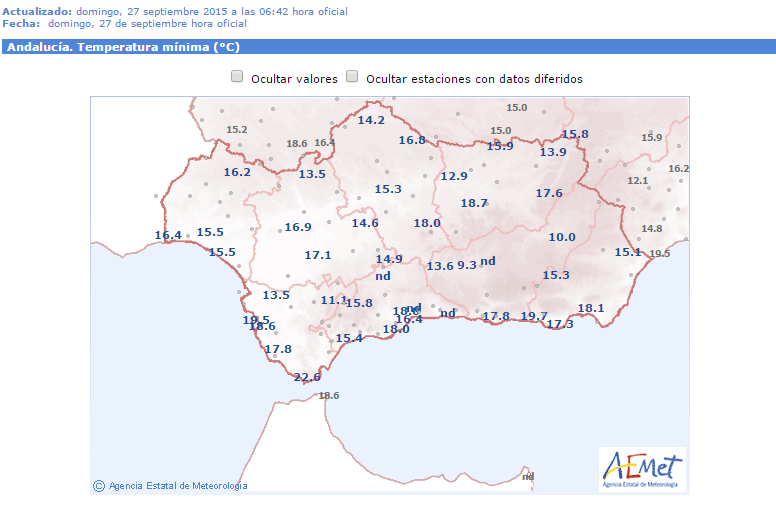The height and width of the screenshot is (511, 776).
Task: Click station reading 16.2 in Huelva
Action: pyautogui.click(x=237, y=173)
